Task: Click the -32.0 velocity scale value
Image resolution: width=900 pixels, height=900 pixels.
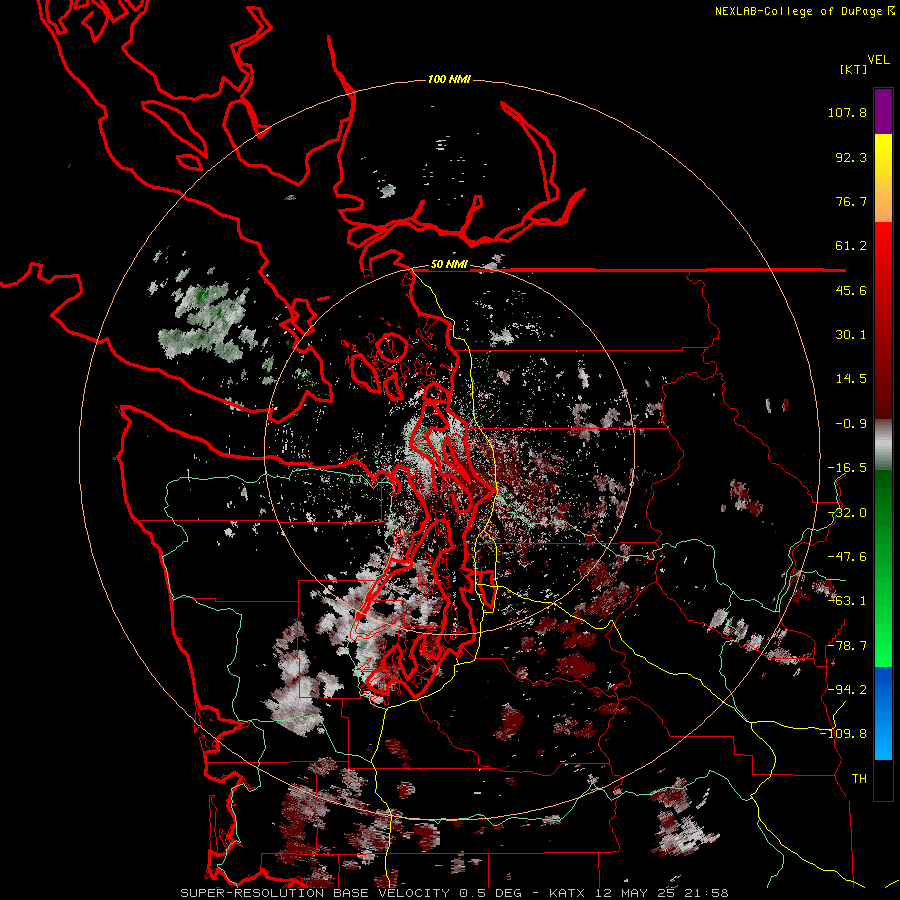Action: (847, 513)
